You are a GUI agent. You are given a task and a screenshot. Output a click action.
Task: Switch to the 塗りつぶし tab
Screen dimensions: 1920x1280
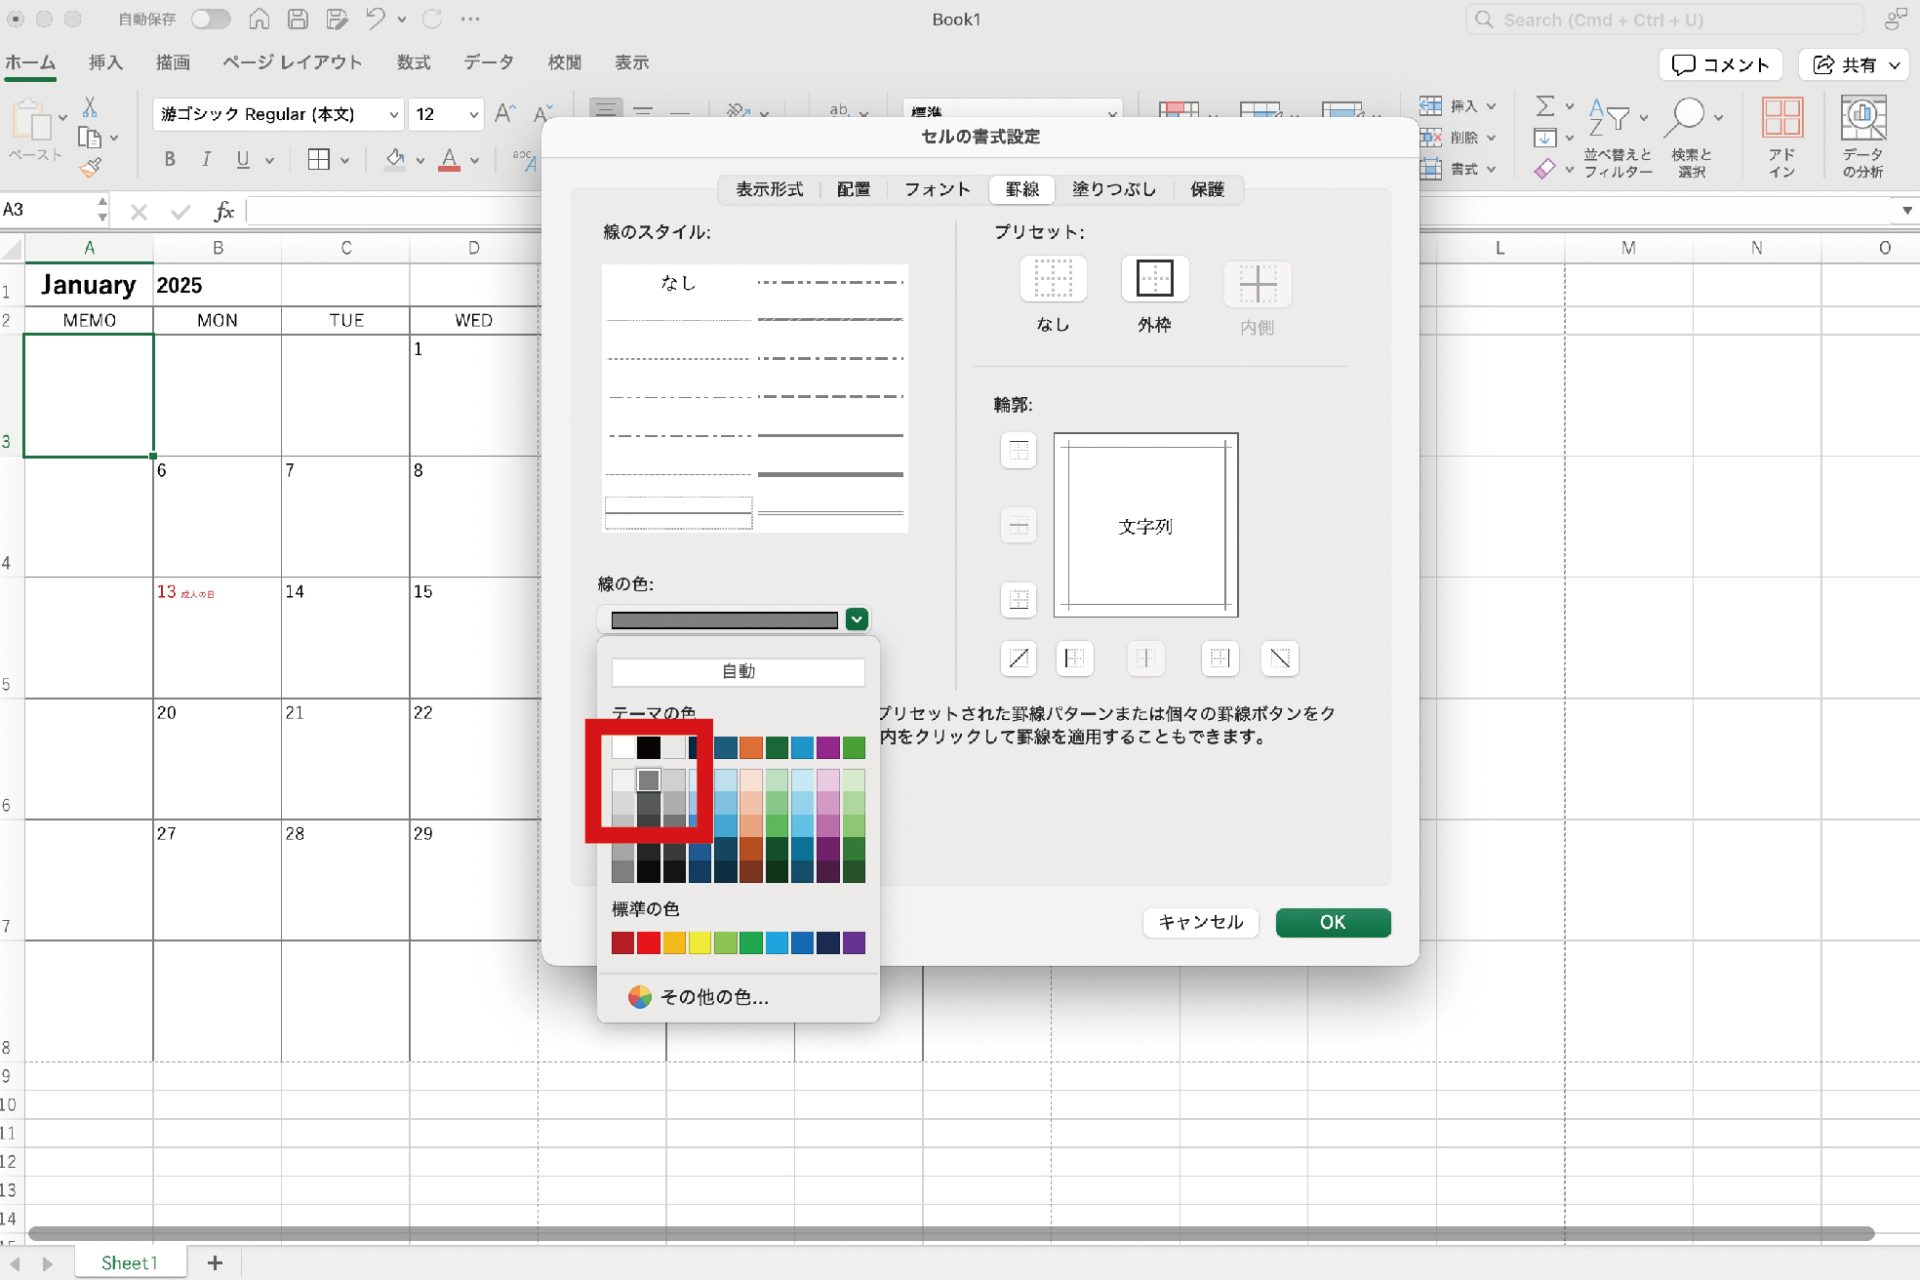point(1113,189)
